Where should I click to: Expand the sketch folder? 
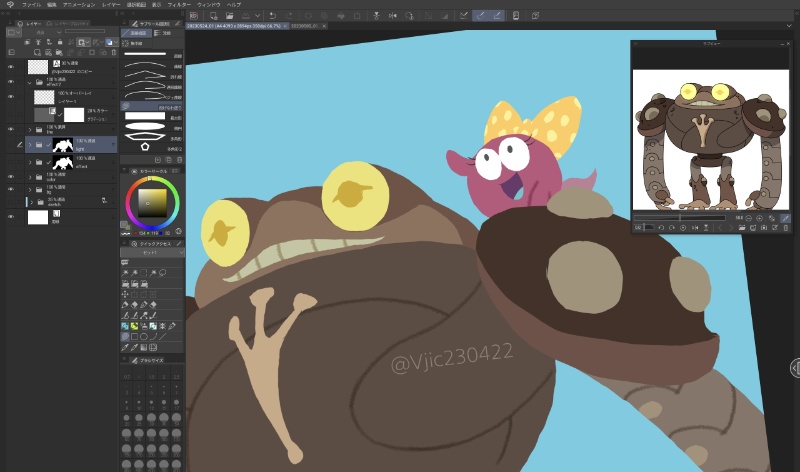32,202
